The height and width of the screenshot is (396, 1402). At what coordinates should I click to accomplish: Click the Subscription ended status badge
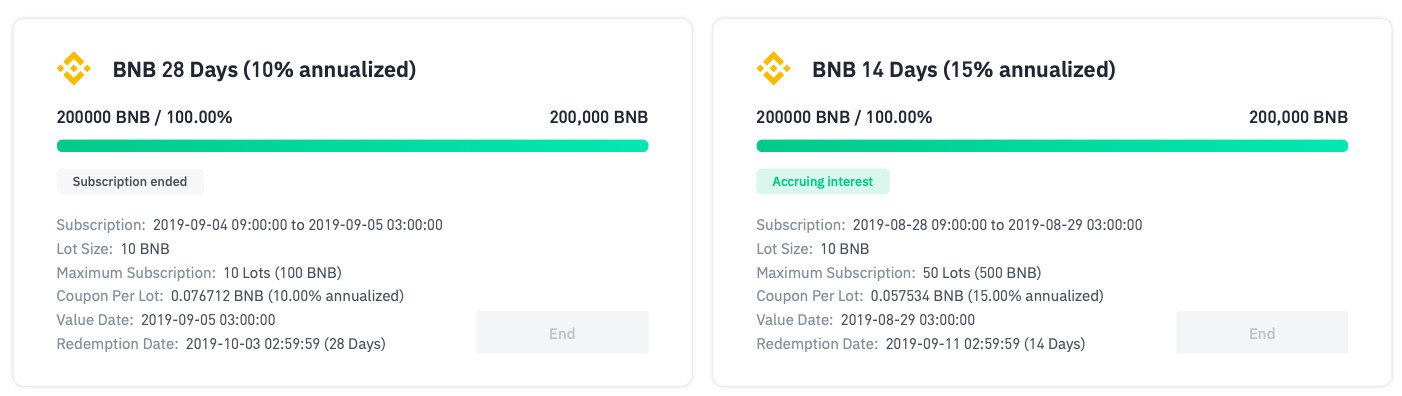pyautogui.click(x=130, y=182)
